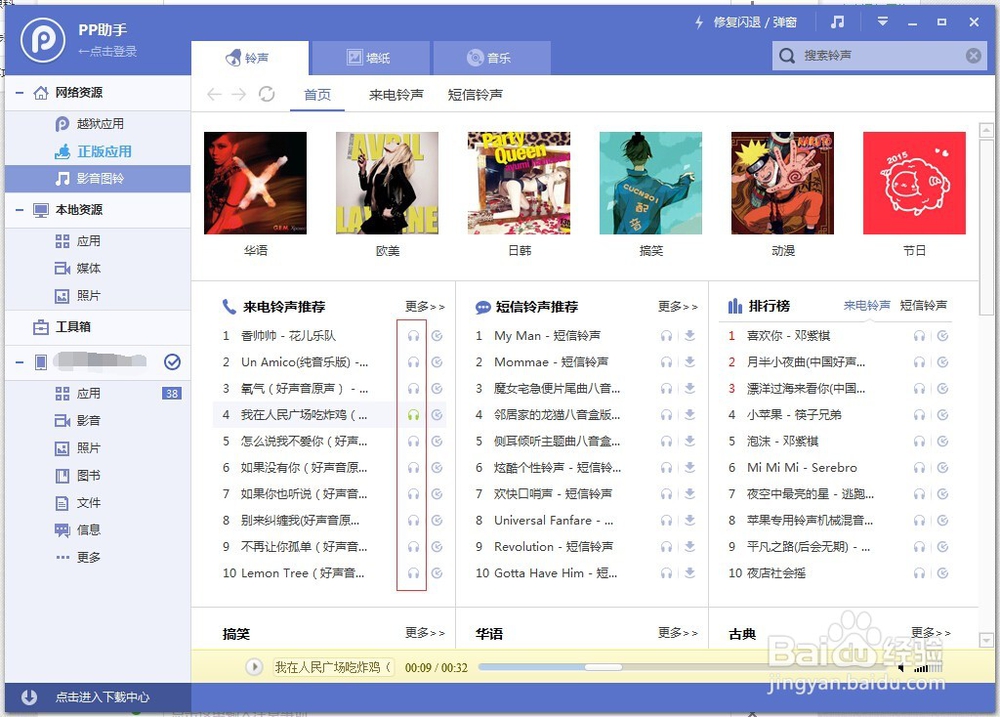Open 点击进入下载中心 download center

[98, 697]
